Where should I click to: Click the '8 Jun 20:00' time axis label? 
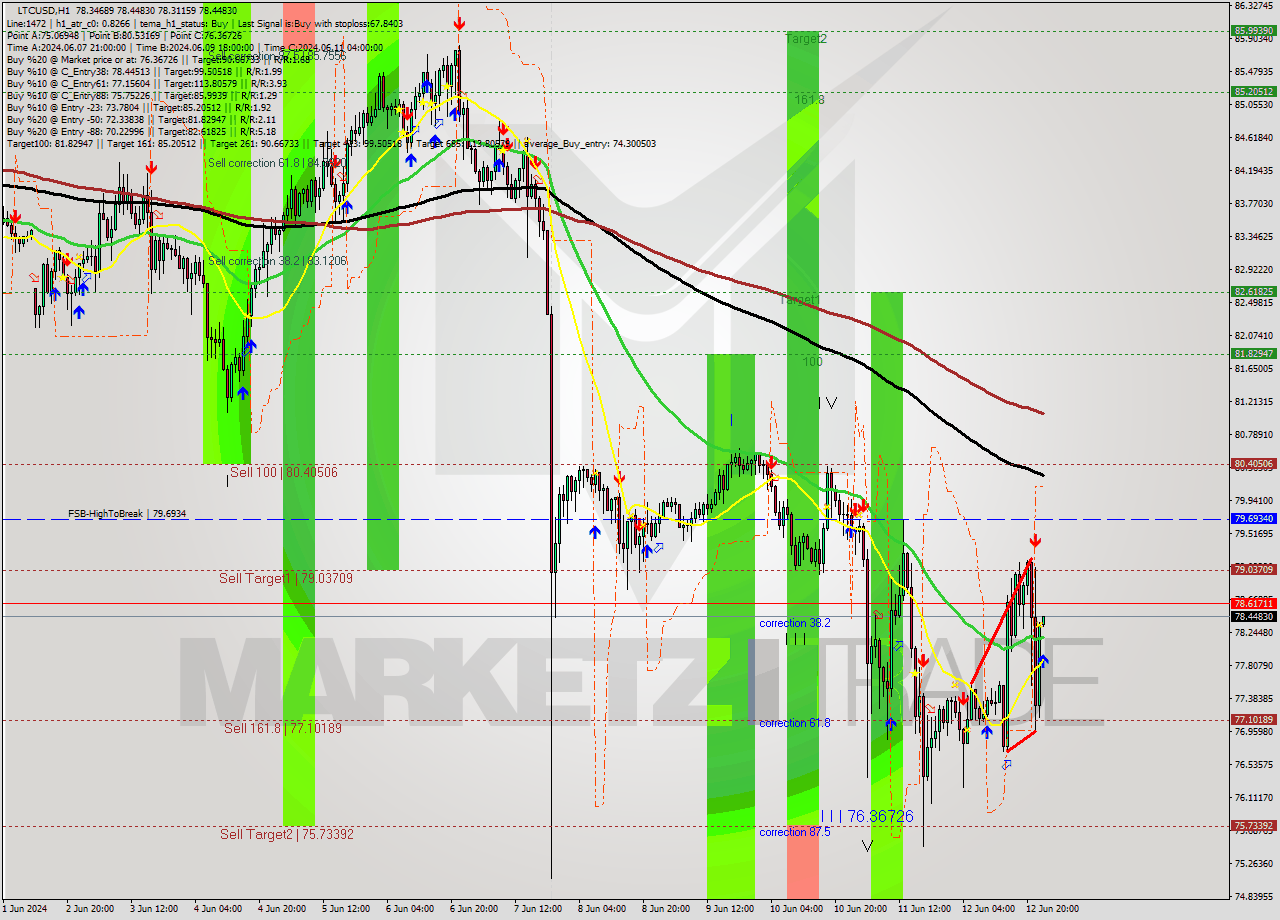(x=666, y=909)
